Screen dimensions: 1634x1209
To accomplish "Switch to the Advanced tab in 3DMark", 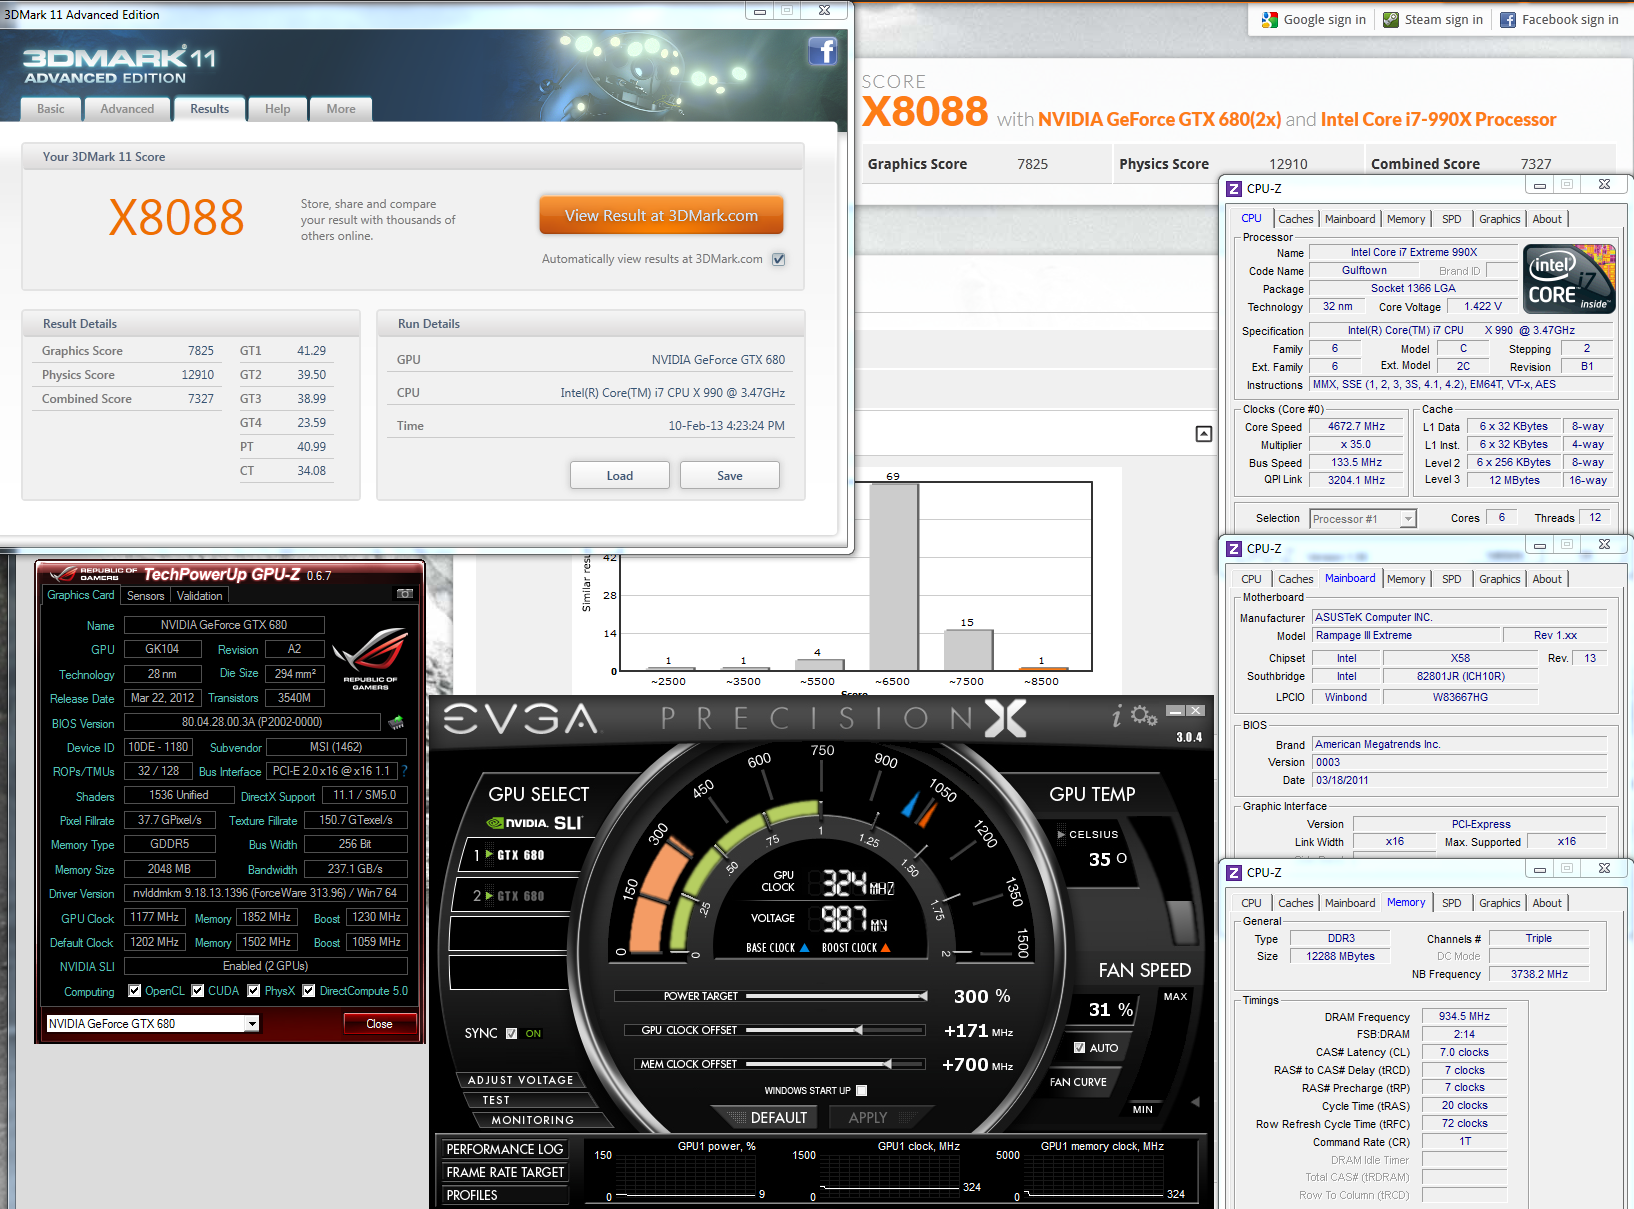I will tap(127, 109).
